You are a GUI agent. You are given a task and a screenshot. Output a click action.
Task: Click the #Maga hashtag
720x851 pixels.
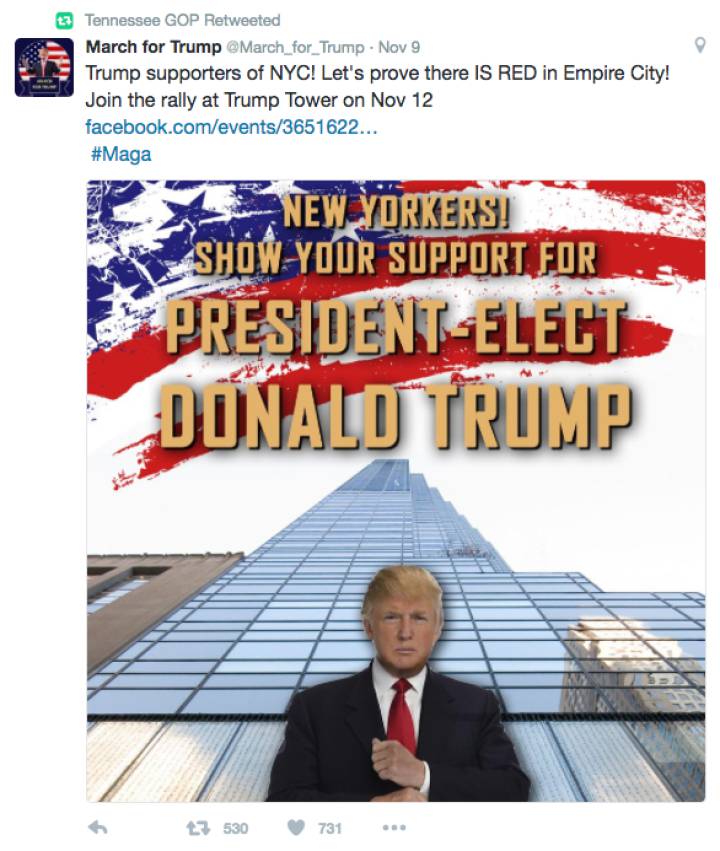(x=121, y=154)
